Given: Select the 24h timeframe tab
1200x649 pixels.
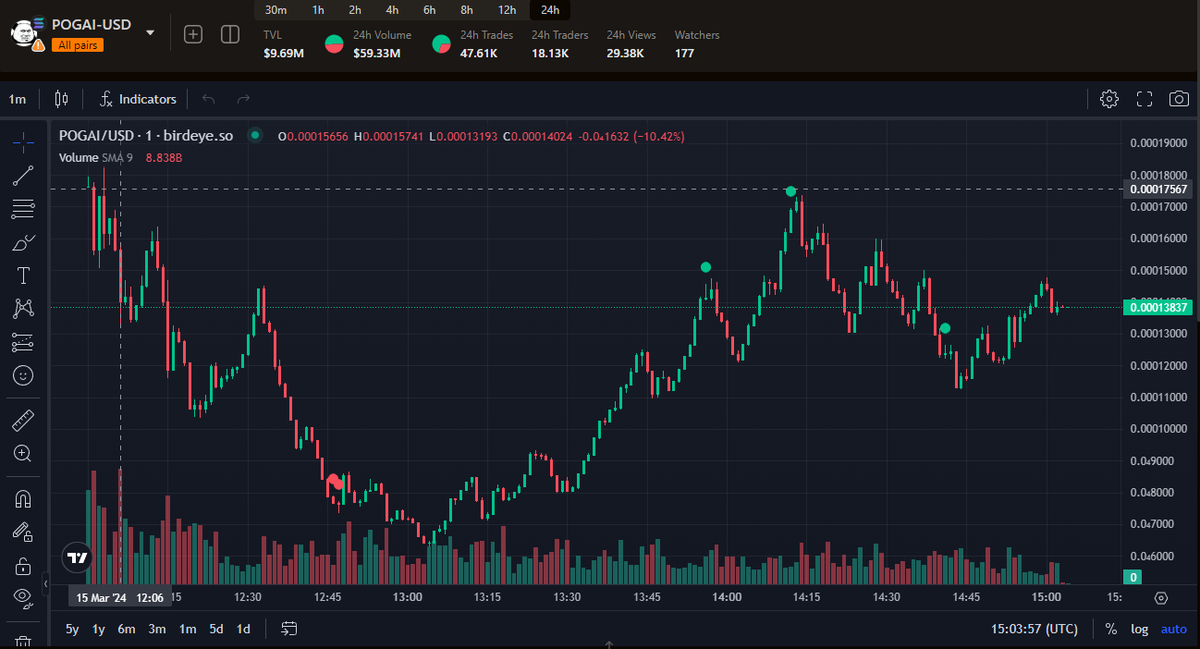Looking at the screenshot, I should point(549,9).
